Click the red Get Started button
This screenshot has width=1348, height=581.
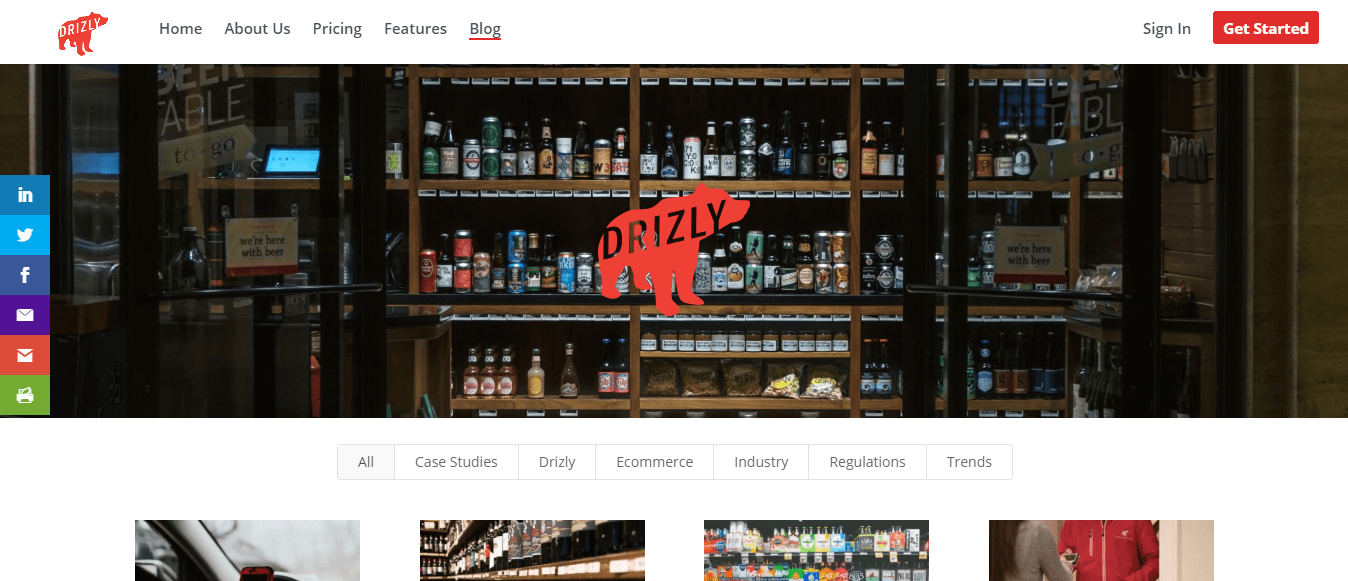click(x=1266, y=28)
